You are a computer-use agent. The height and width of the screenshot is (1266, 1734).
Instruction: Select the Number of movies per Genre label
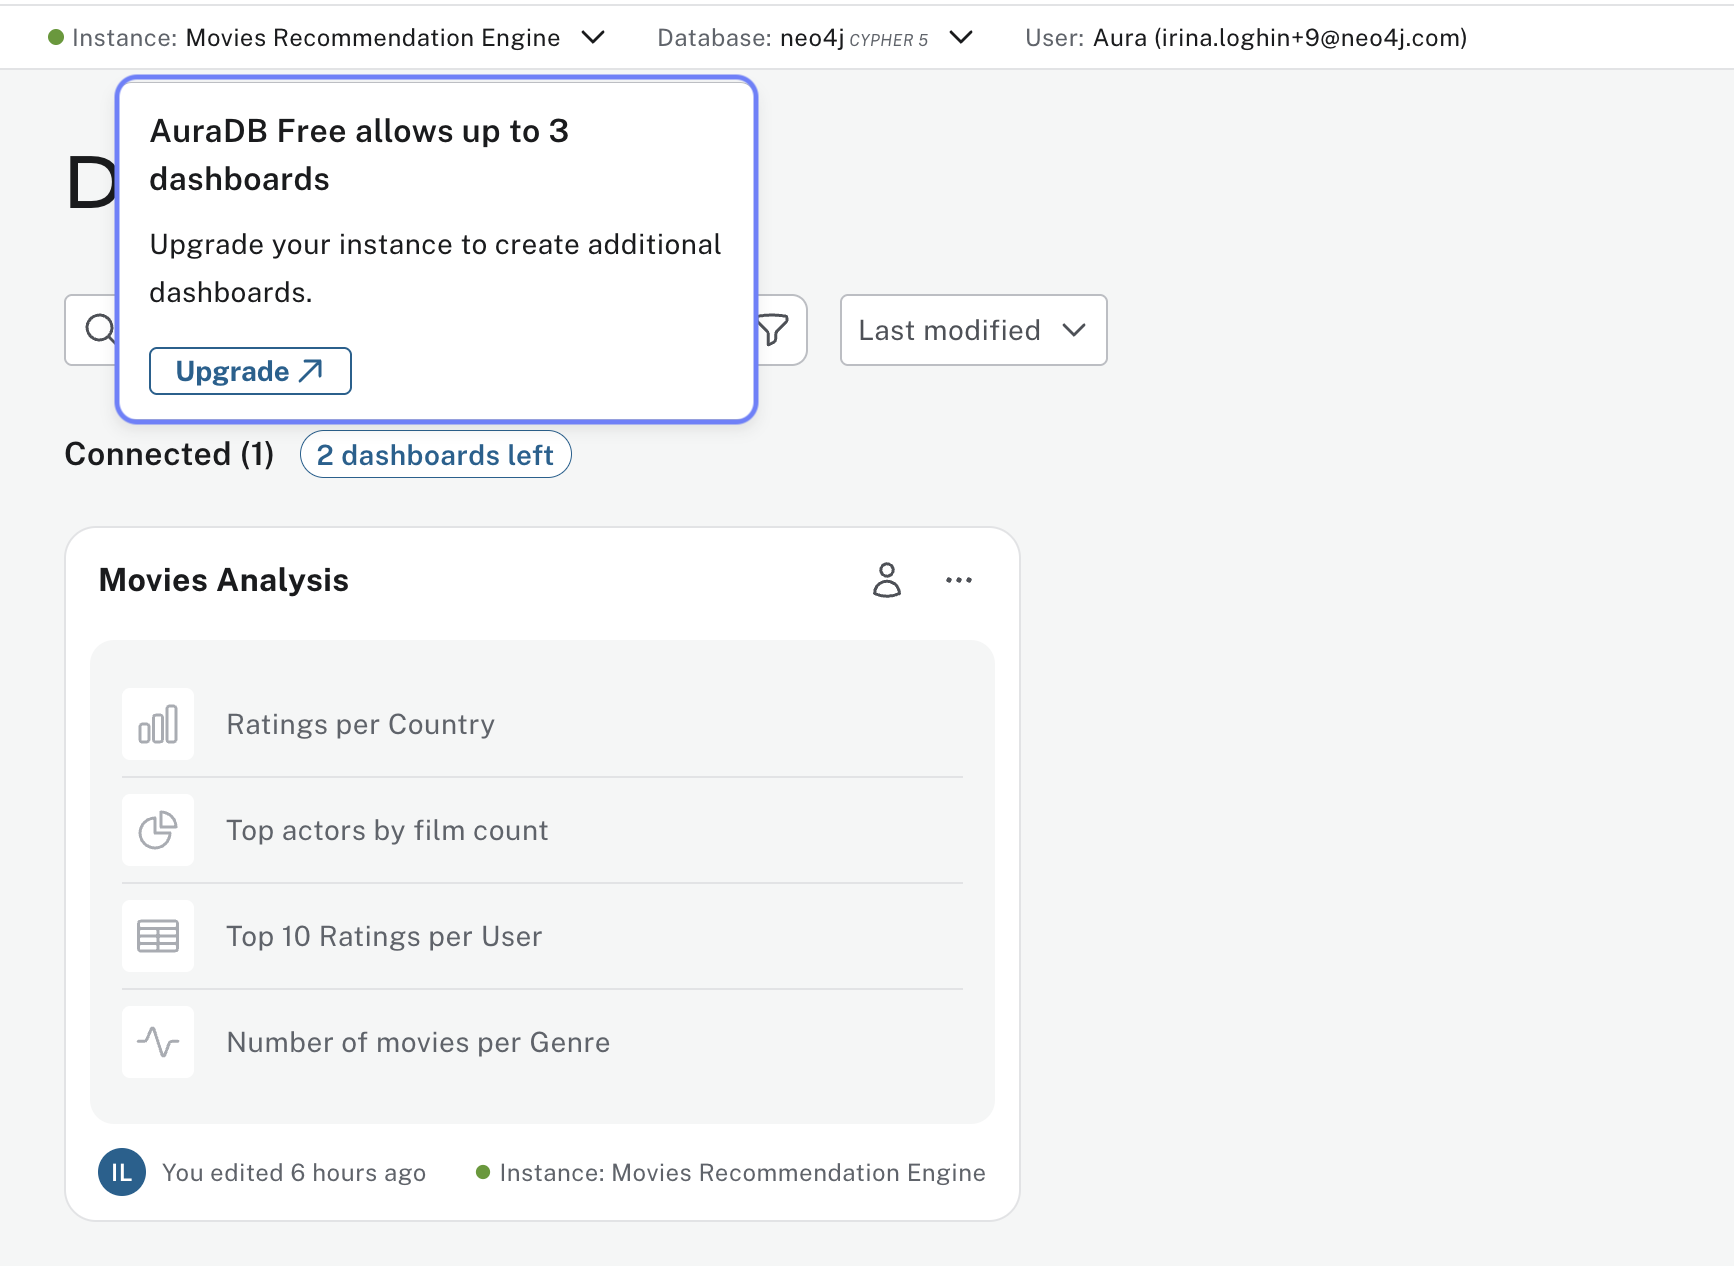pyautogui.click(x=418, y=1042)
